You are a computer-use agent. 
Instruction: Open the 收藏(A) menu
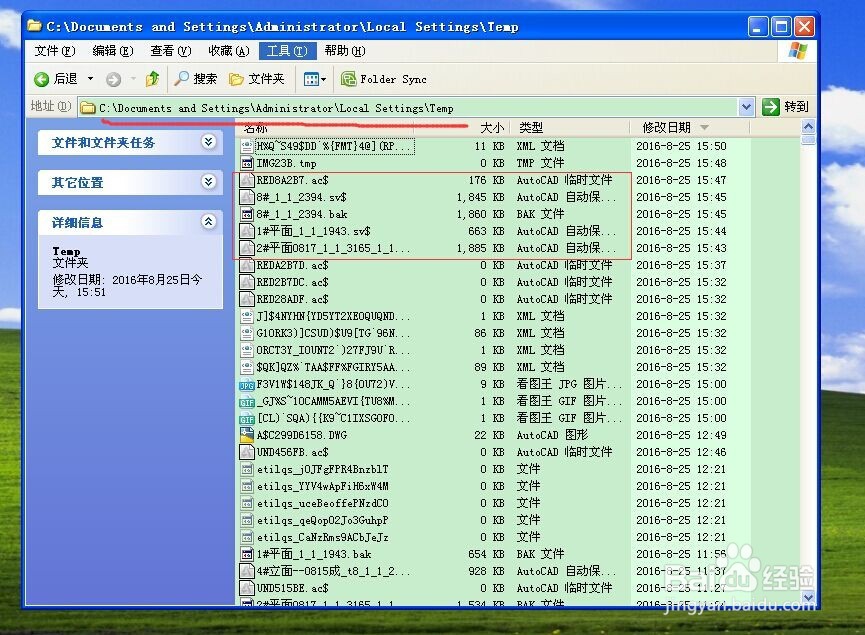[x=228, y=51]
